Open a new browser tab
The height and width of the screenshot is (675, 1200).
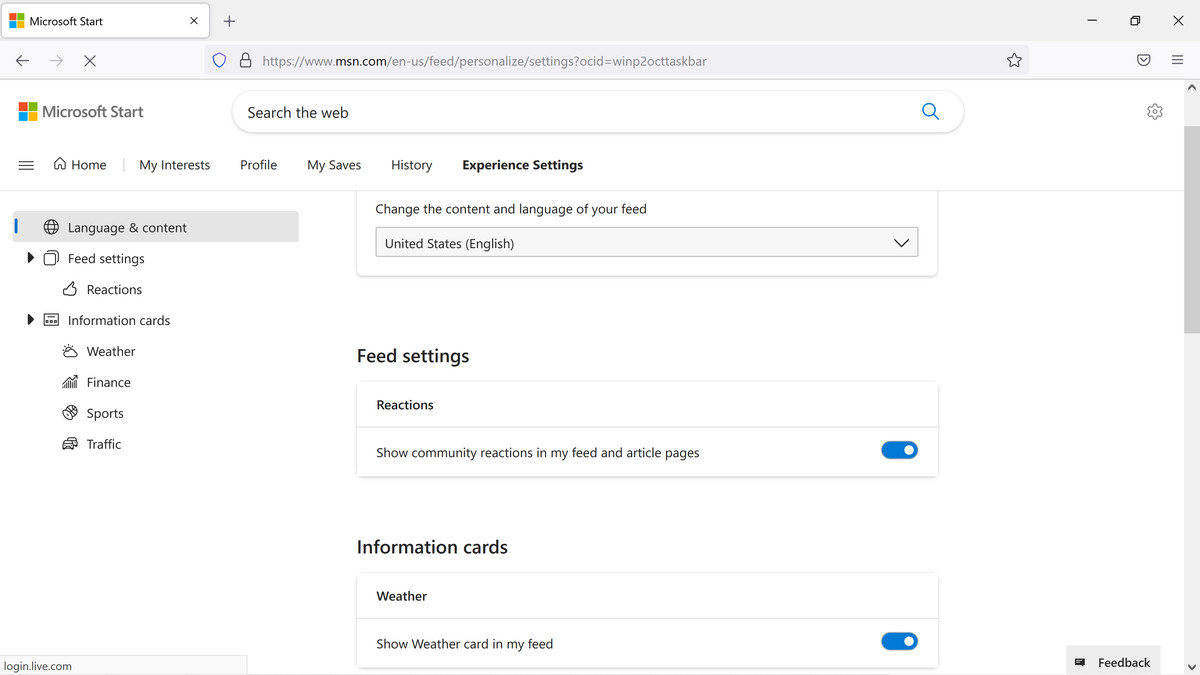(229, 21)
